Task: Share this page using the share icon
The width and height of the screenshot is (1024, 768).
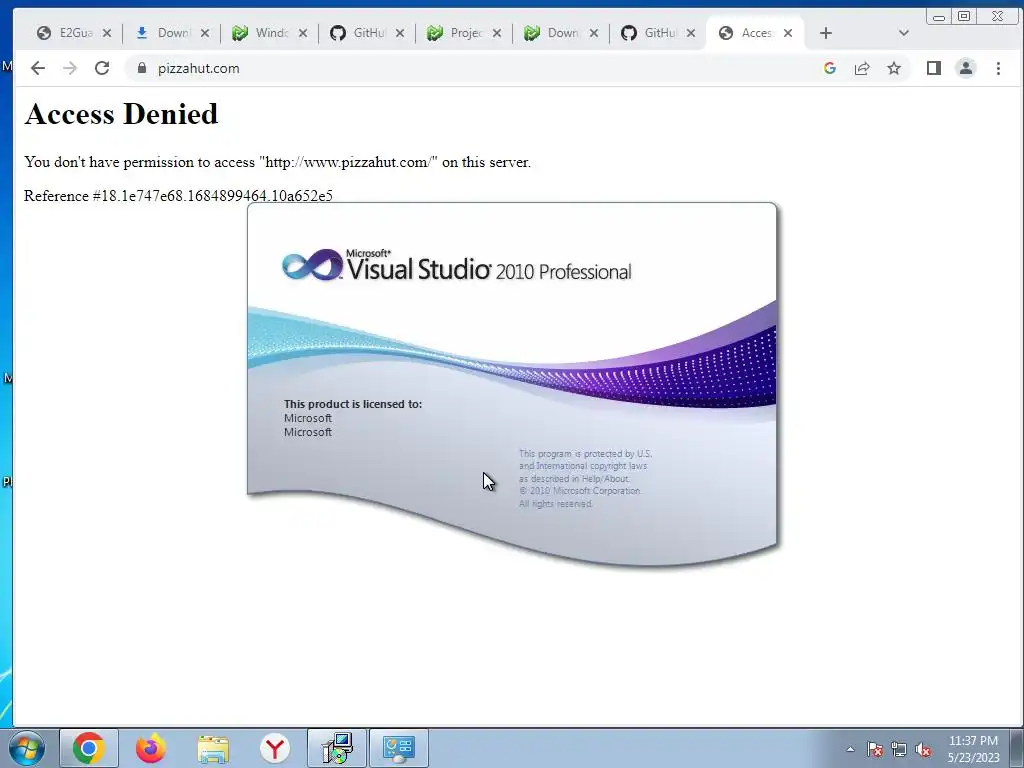Action: pyautogui.click(x=862, y=68)
